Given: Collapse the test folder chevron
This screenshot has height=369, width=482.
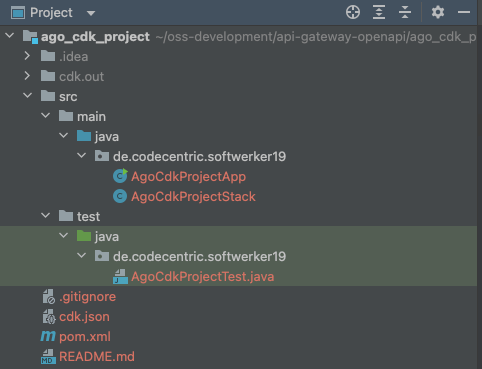Looking at the screenshot, I should click(x=45, y=216).
